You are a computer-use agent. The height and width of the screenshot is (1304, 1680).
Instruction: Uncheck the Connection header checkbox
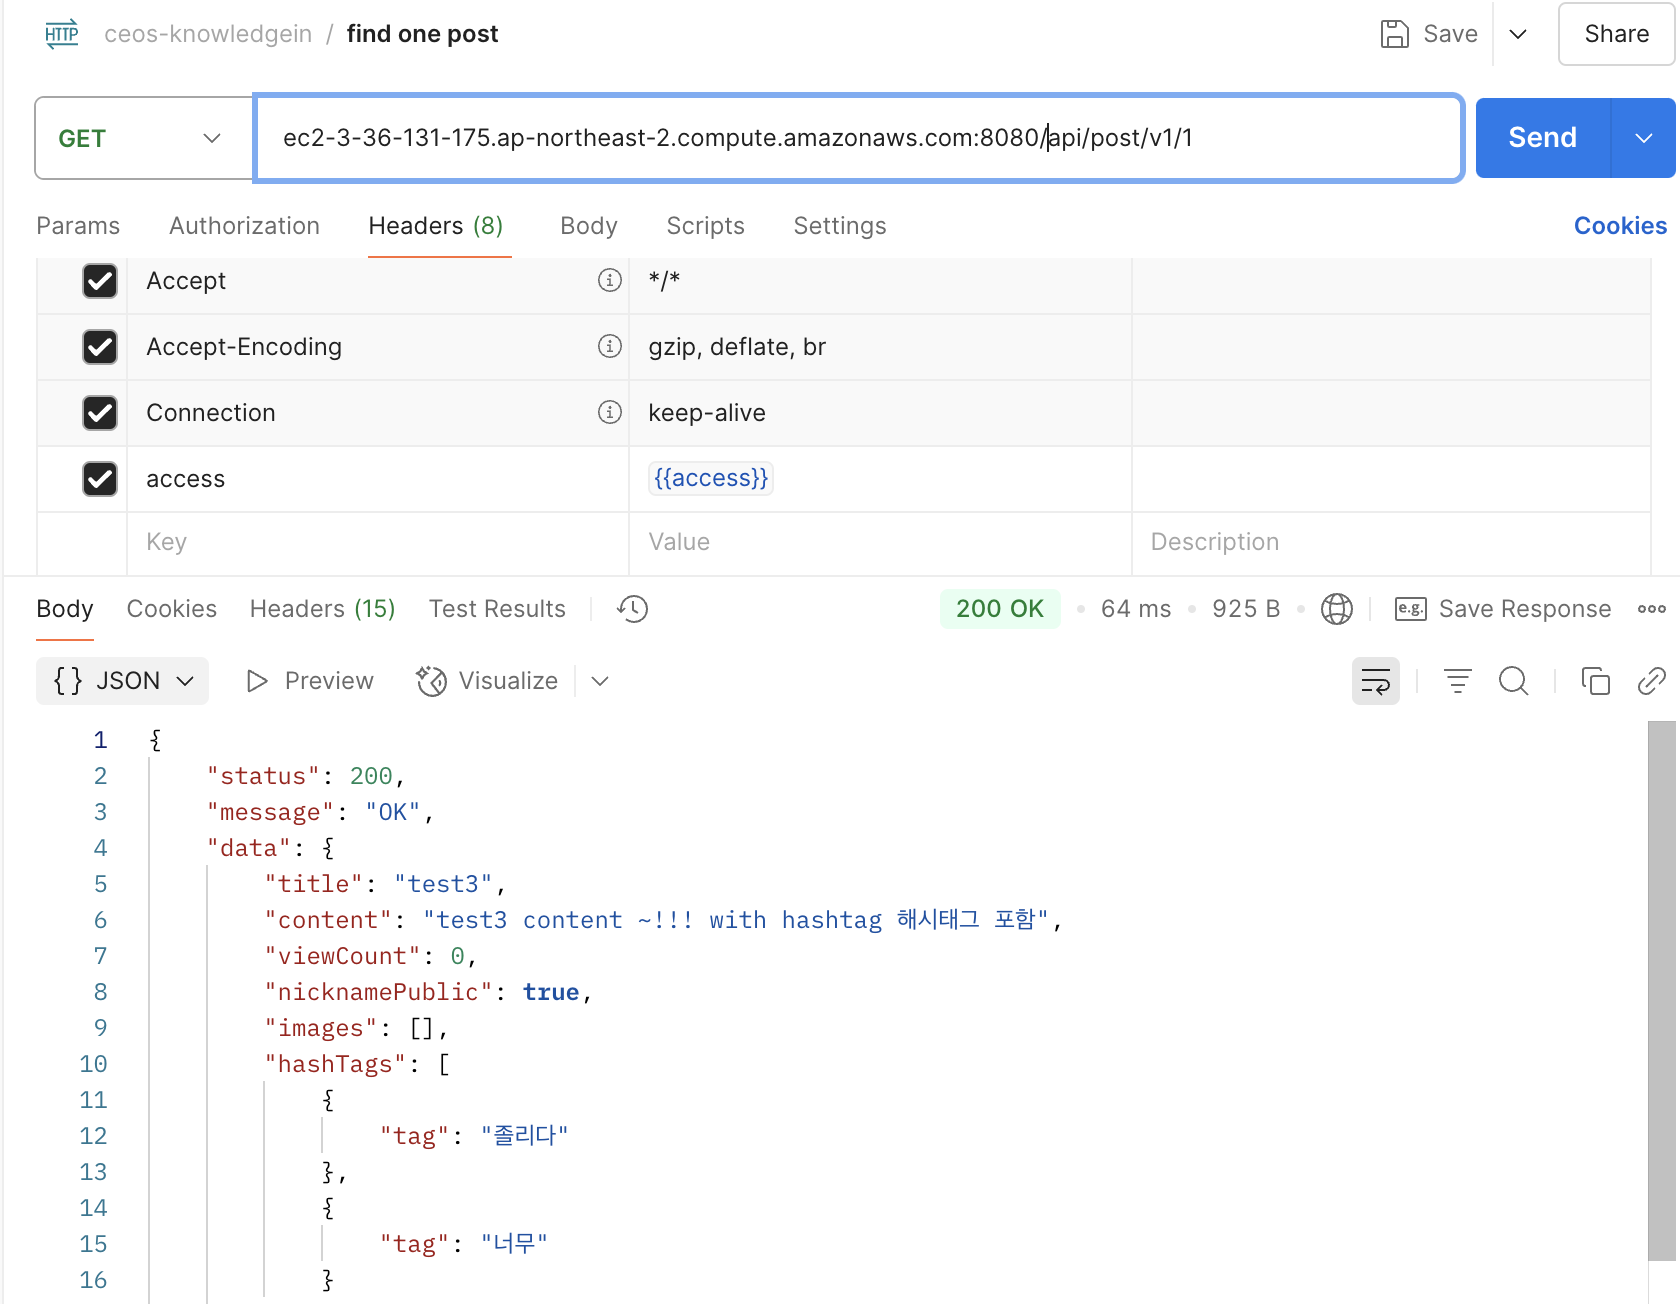100,413
